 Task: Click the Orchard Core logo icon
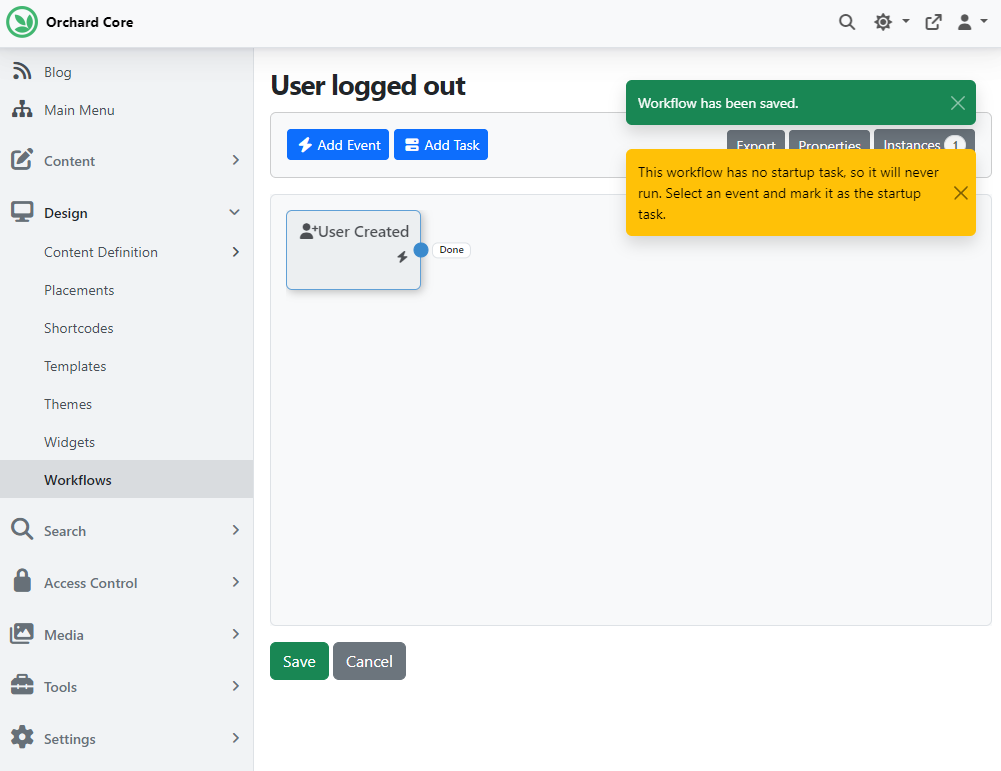click(x=22, y=22)
